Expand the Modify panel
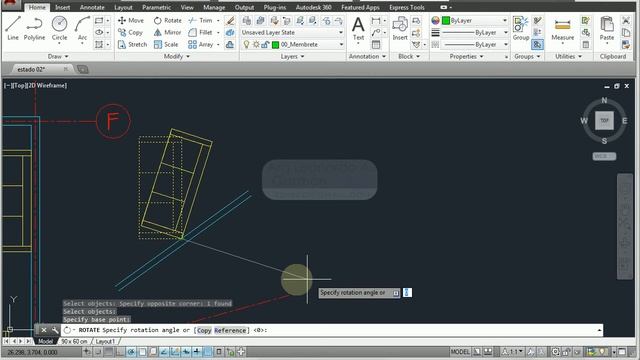This screenshot has height=360, width=640. [x=176, y=56]
